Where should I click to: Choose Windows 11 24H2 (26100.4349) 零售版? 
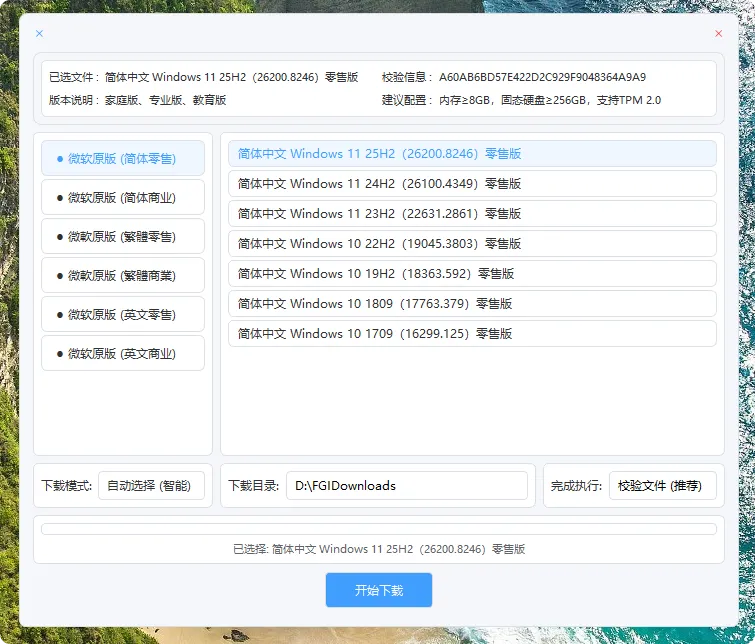[472, 184]
